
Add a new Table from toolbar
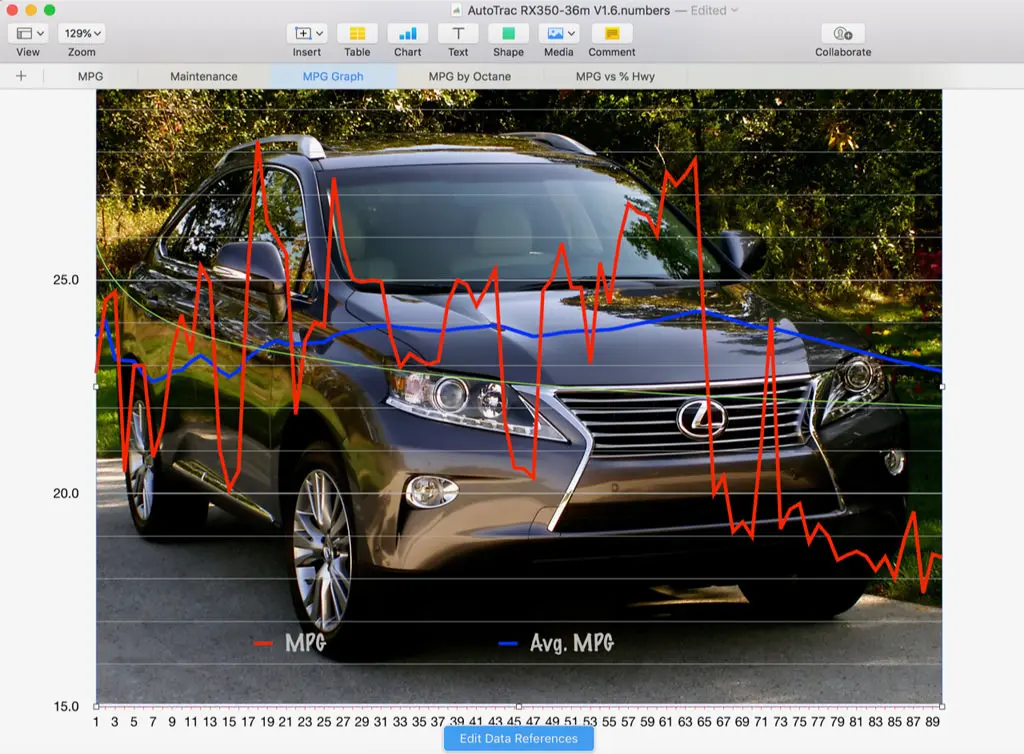(357, 33)
